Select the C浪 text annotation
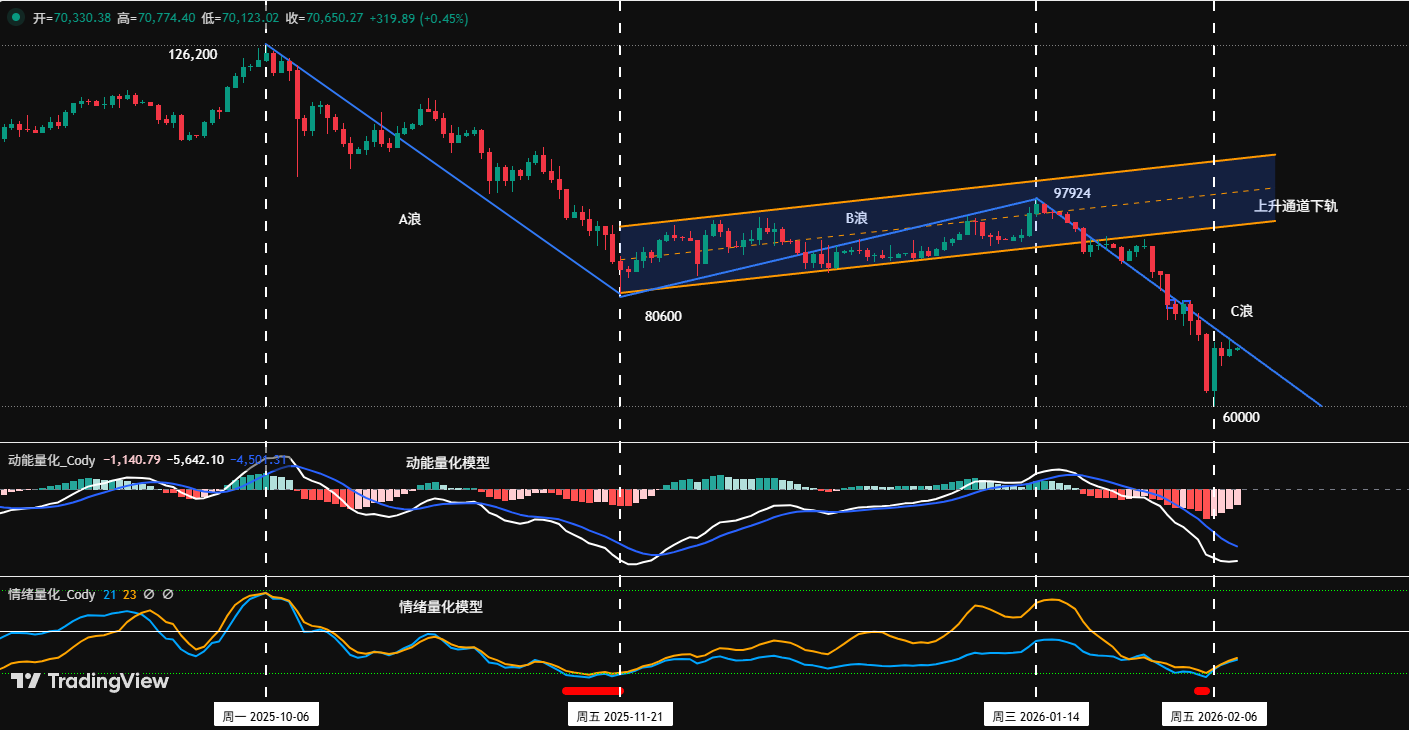The image size is (1409, 730). (x=1241, y=311)
